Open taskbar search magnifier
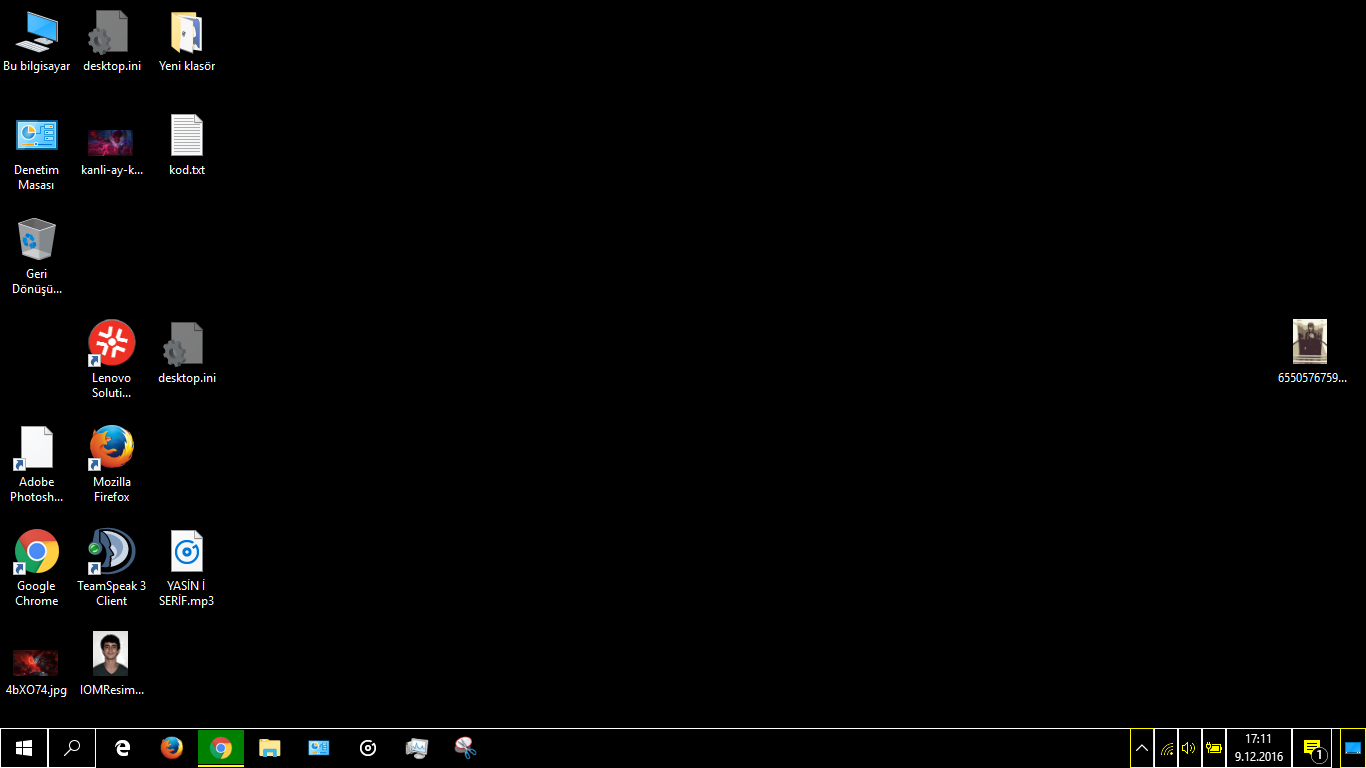This screenshot has width=1366, height=768. 72,748
